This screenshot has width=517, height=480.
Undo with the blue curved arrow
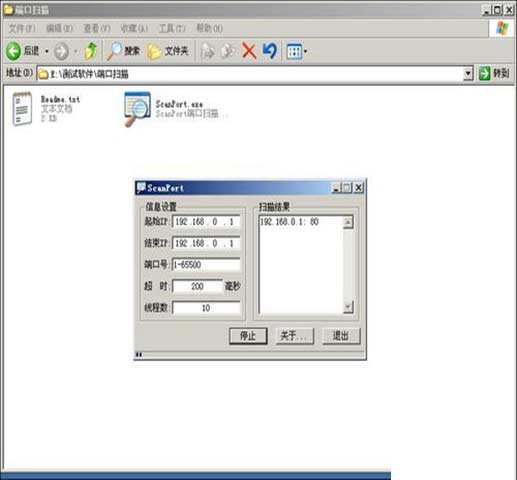(269, 51)
